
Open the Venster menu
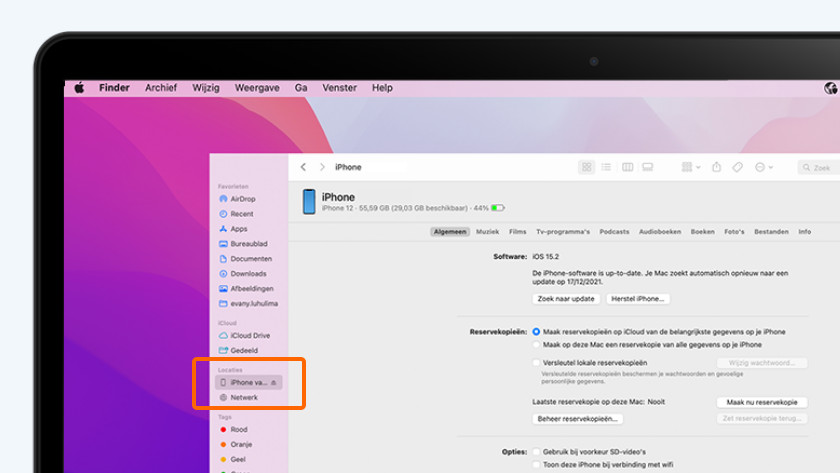pyautogui.click(x=339, y=88)
